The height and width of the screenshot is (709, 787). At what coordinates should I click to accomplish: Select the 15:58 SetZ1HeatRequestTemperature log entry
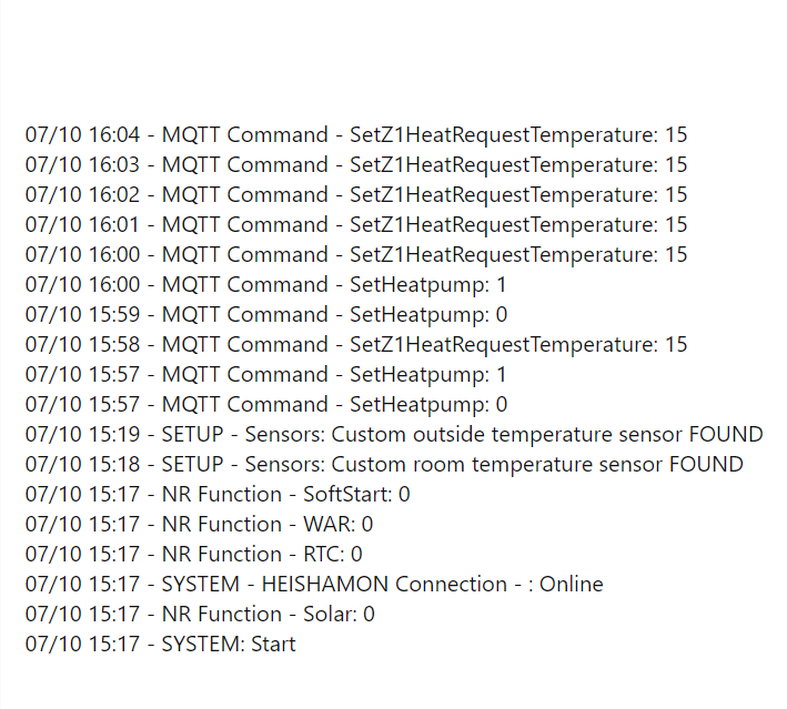(356, 345)
